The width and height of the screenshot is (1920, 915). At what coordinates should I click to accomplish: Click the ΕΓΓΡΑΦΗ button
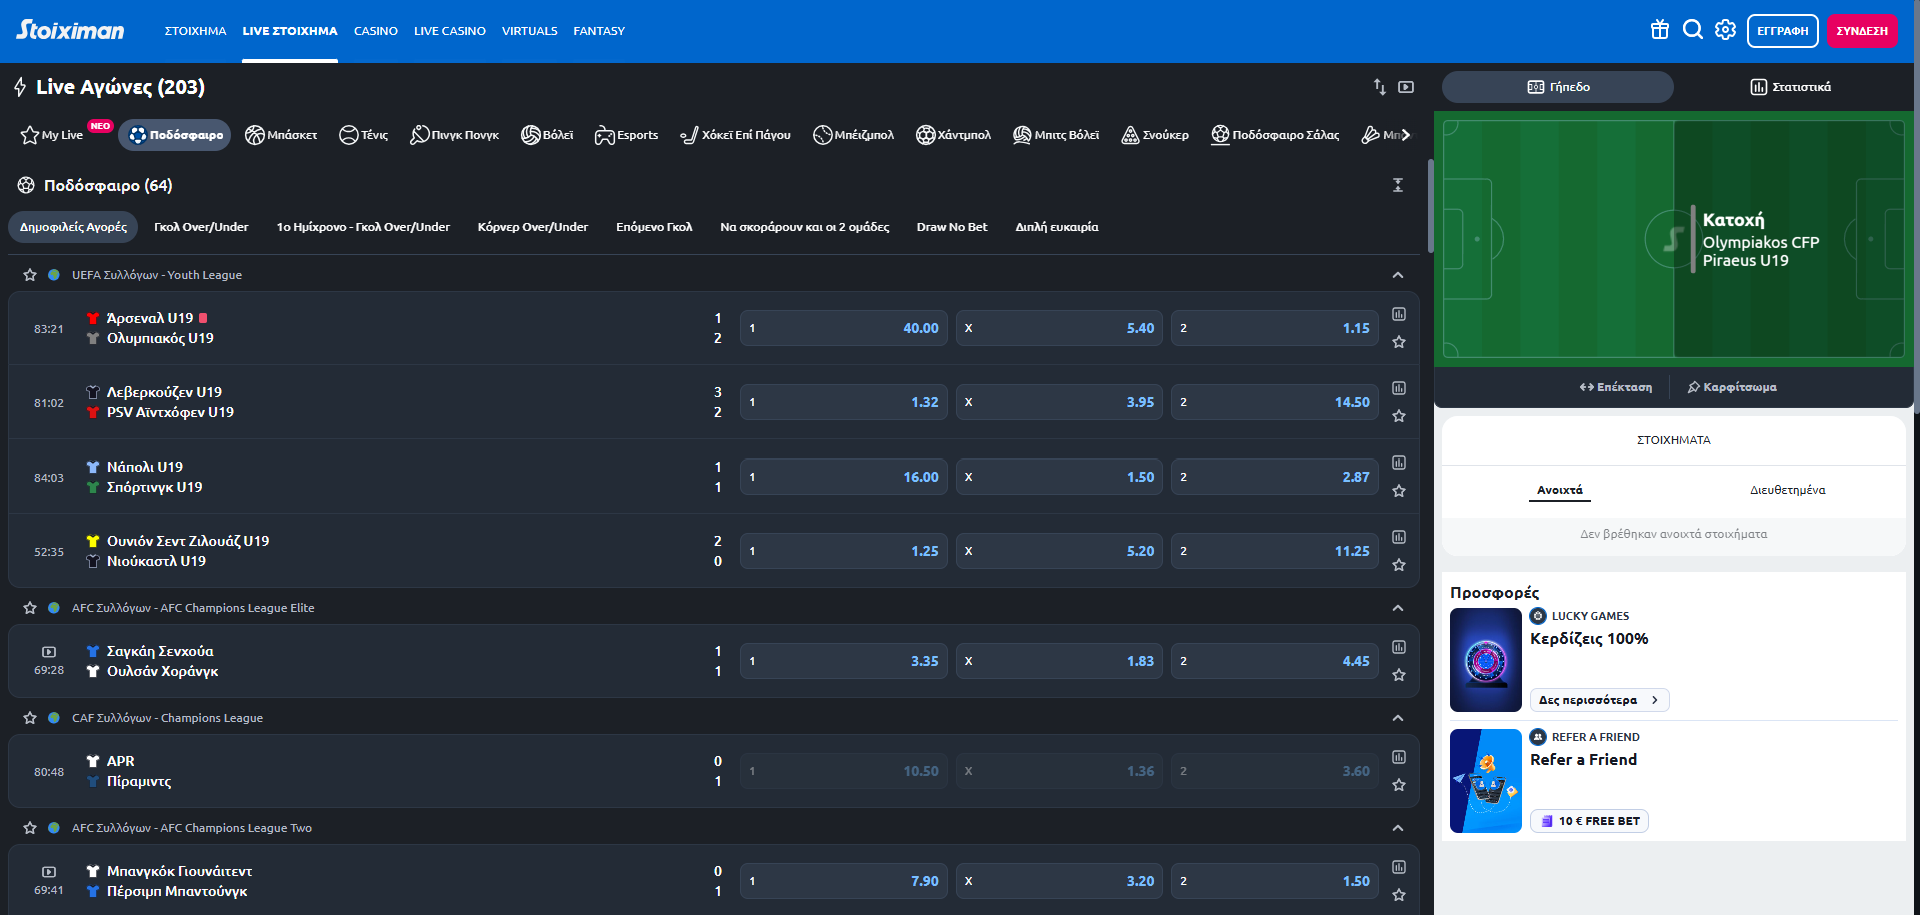pos(1782,31)
